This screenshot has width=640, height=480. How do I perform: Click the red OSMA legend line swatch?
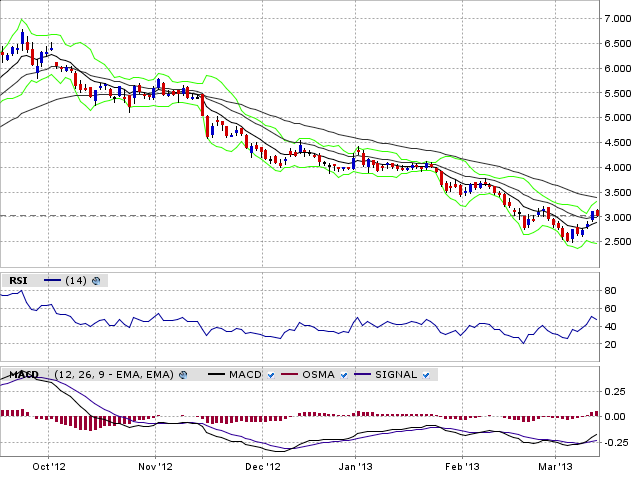click(290, 375)
